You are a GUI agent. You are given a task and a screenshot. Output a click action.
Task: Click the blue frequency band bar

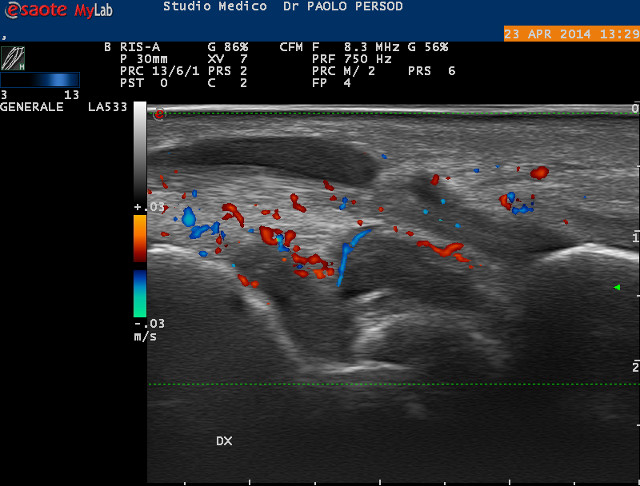click(40, 80)
